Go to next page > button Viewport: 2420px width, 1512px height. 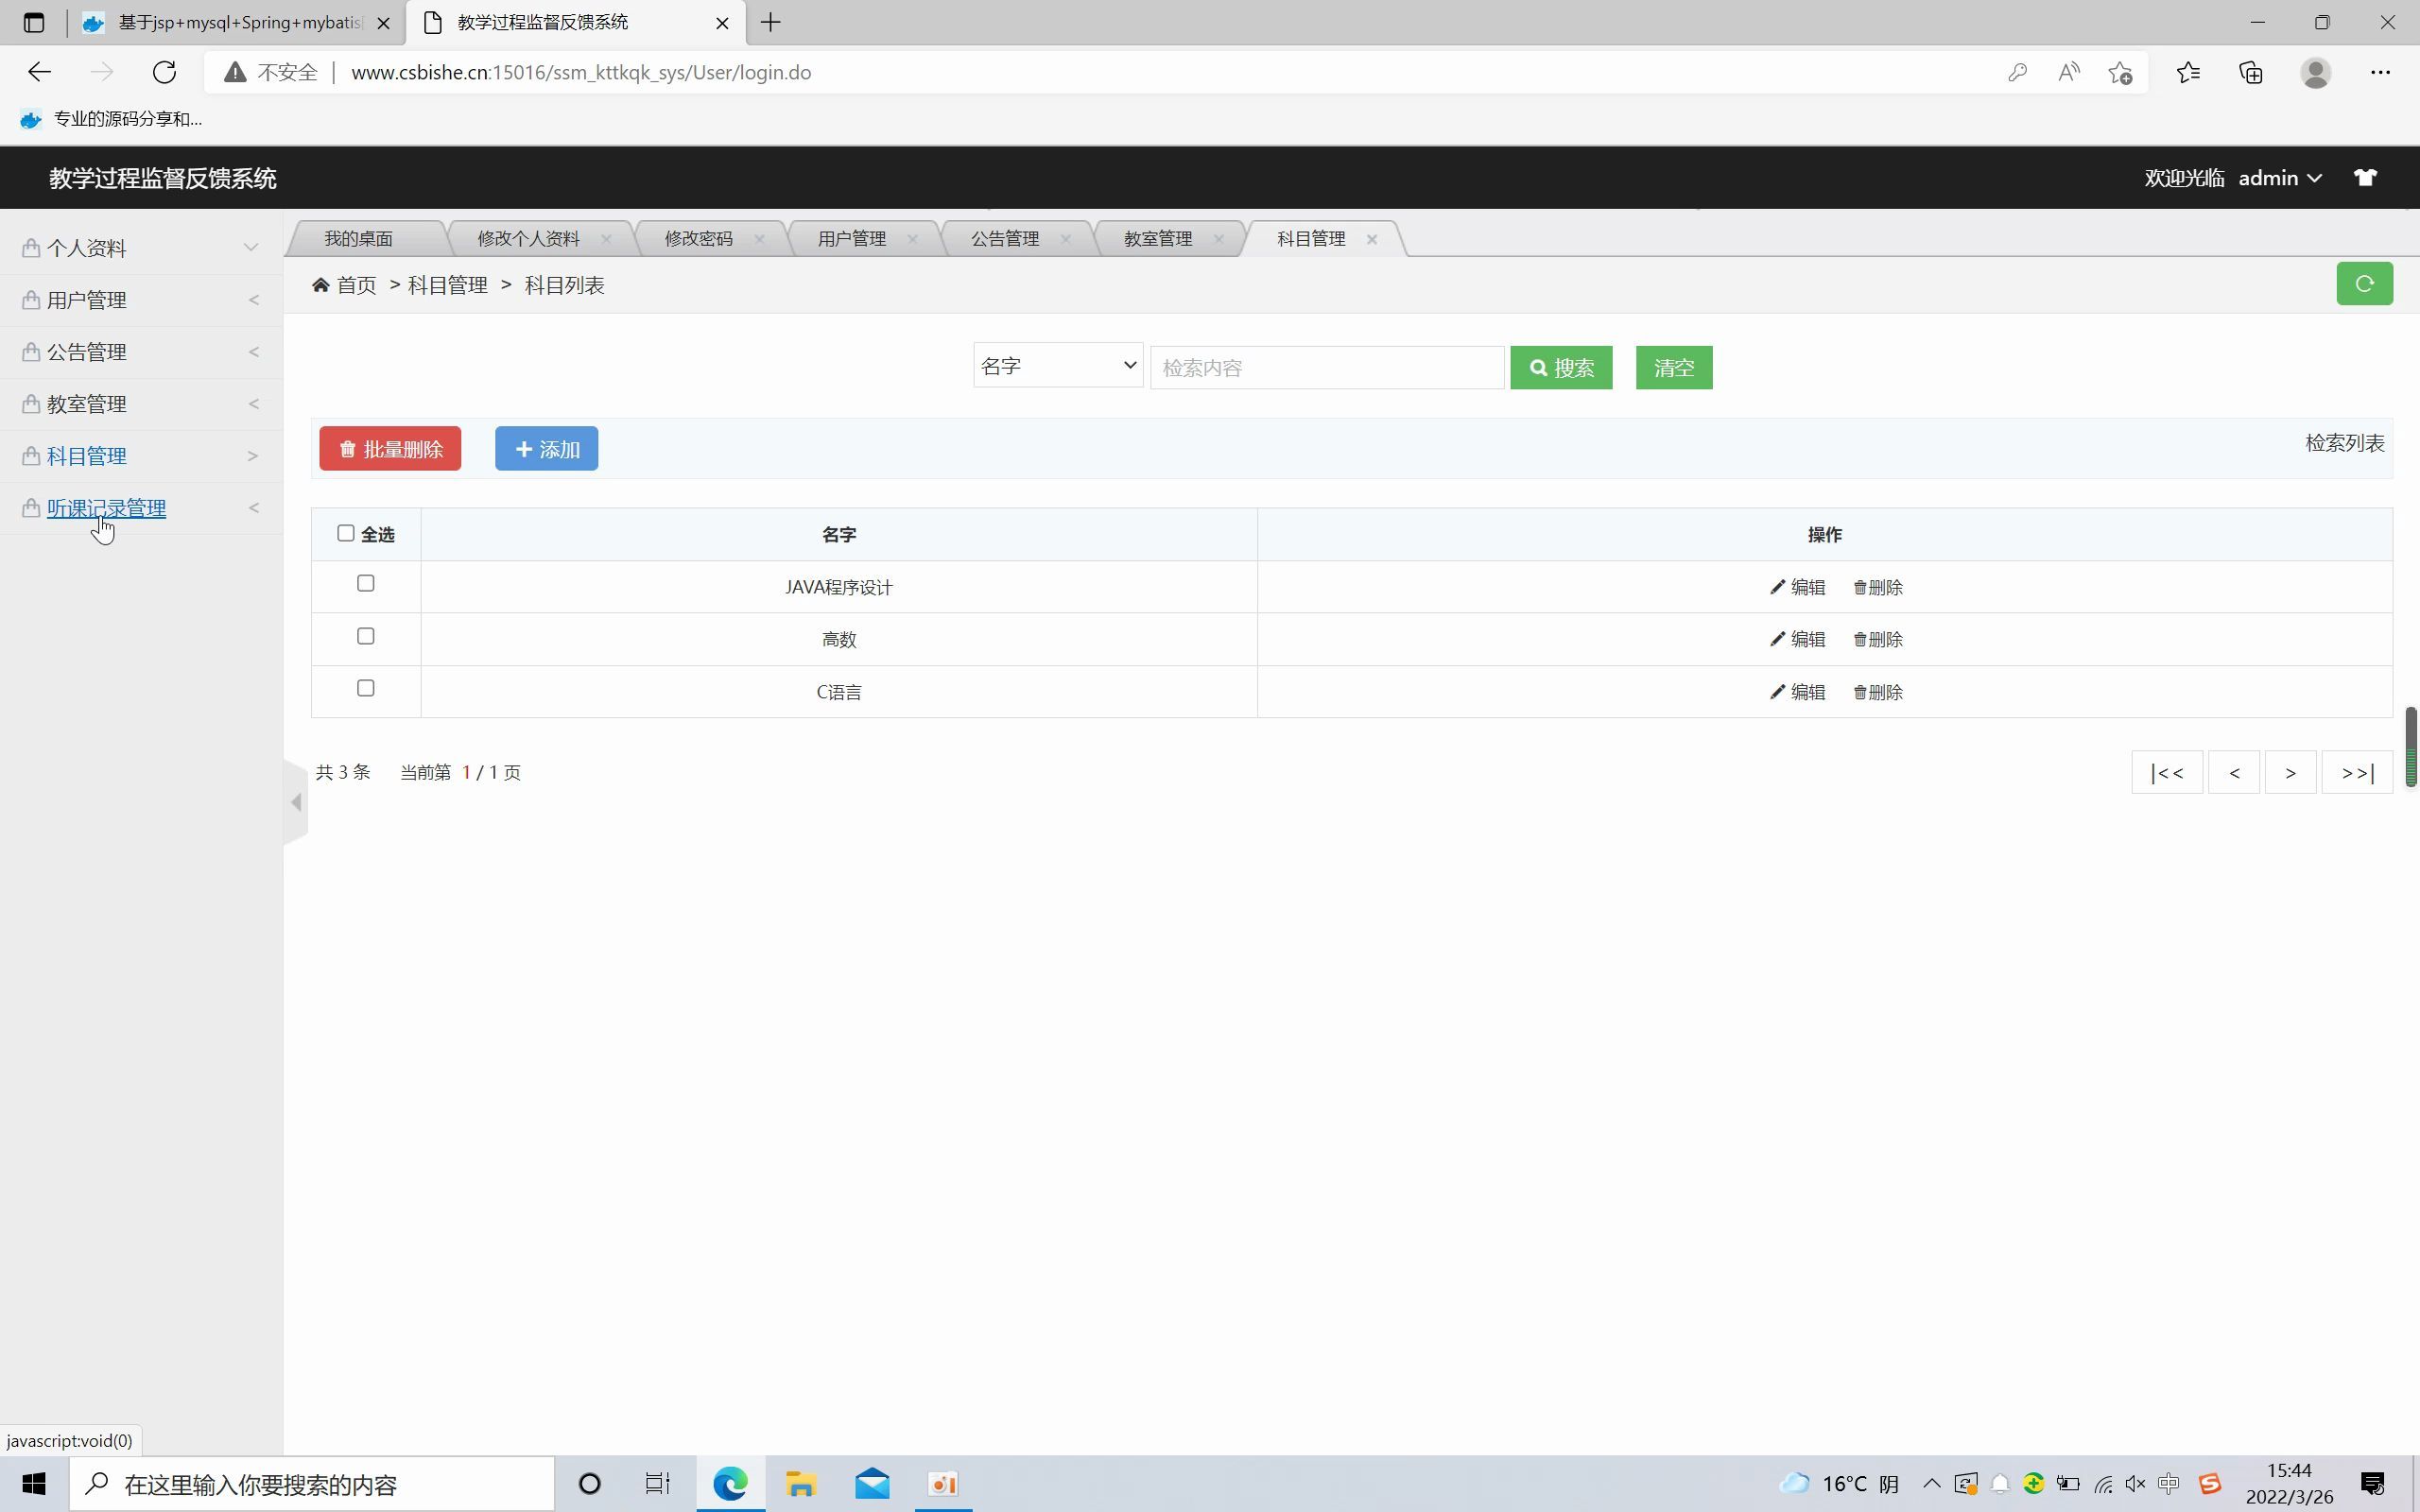2290,772
